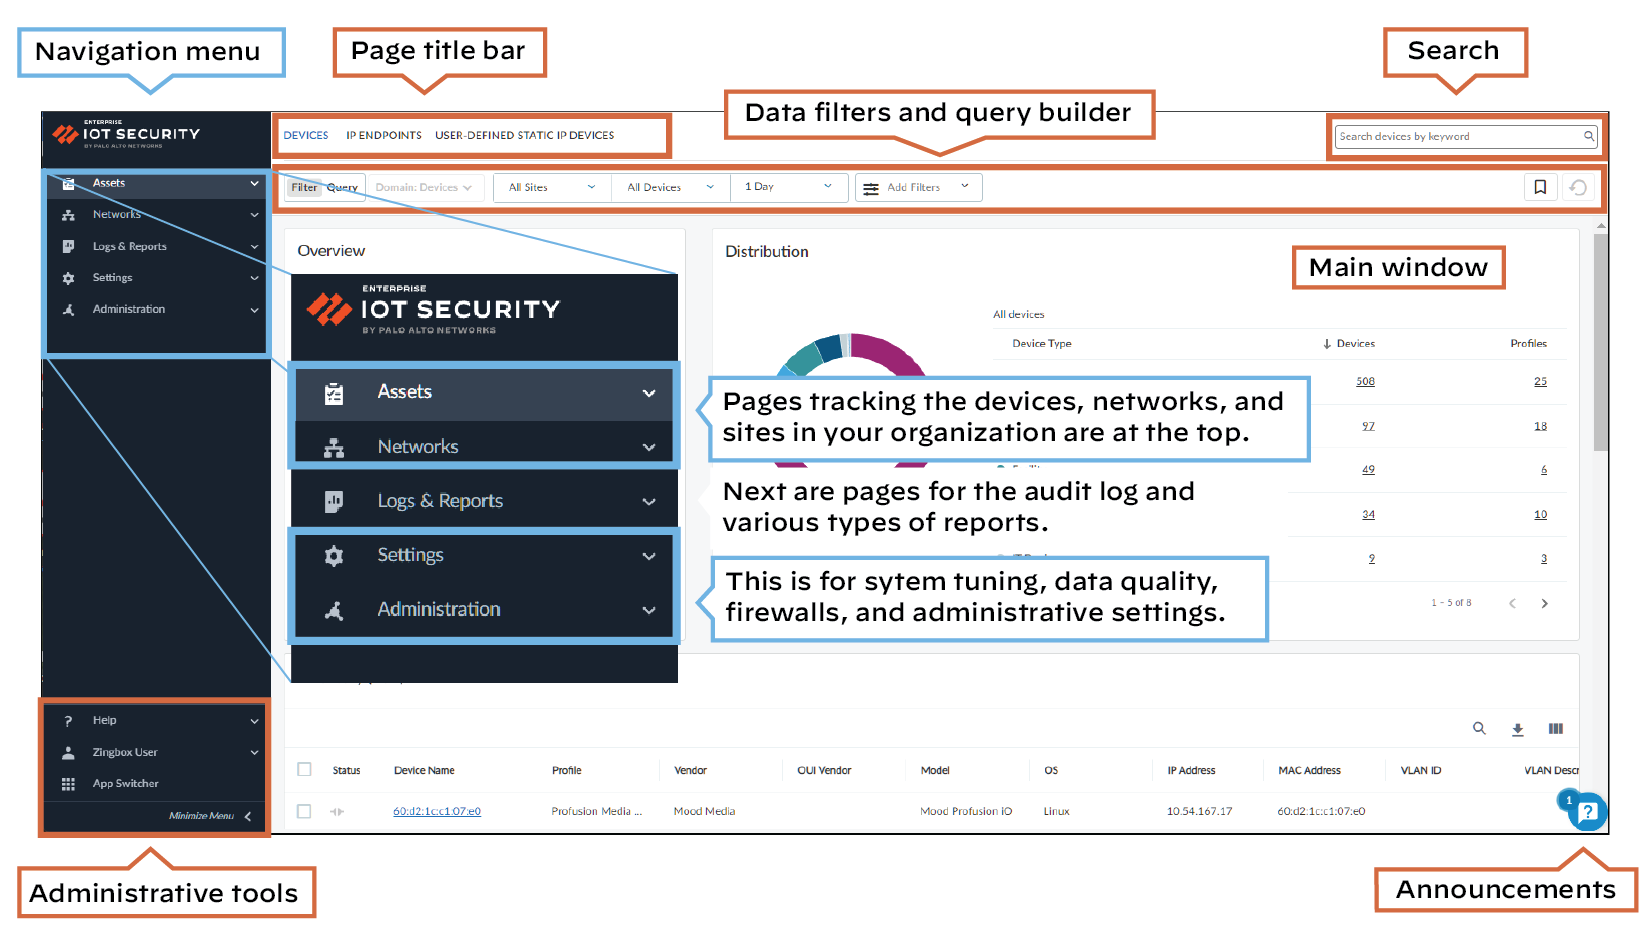
Task: Open the All Devices dropdown
Action: click(671, 187)
